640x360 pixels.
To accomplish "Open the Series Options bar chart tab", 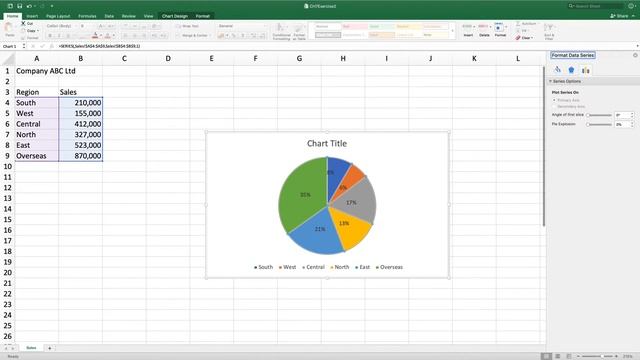I will [585, 70].
